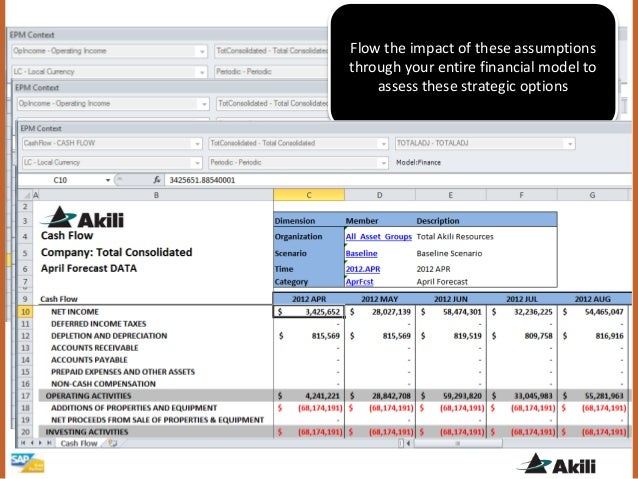
Task: Click the Total Akili Resources description
Action: 455,236
